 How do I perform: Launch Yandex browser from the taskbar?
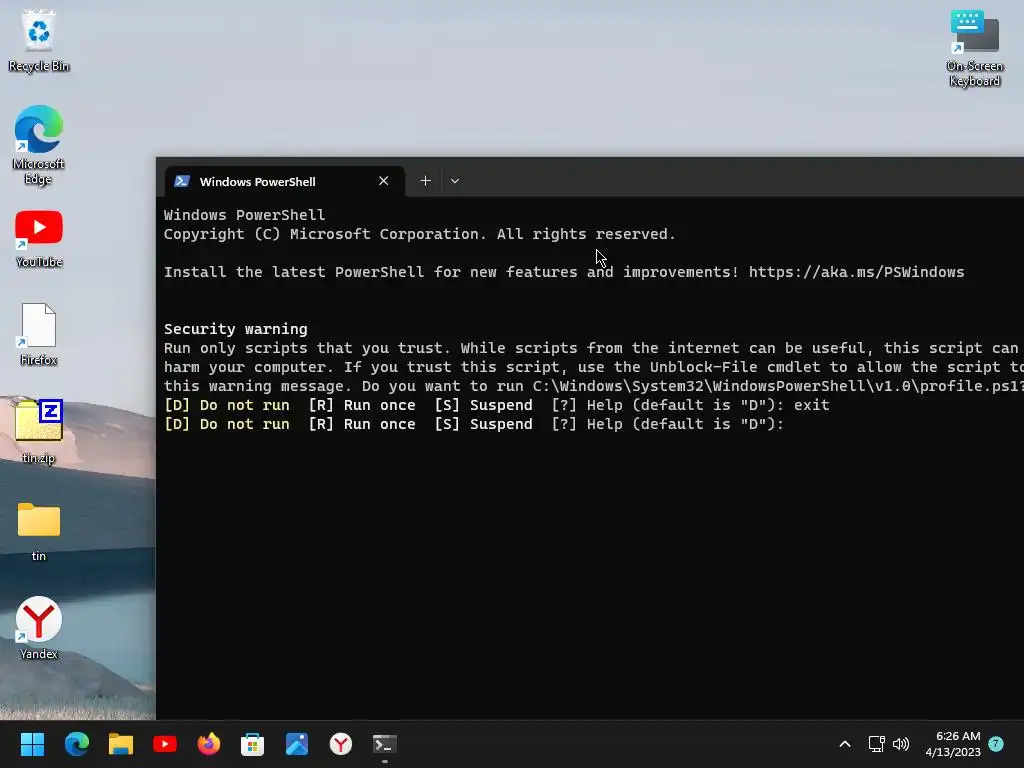341,744
